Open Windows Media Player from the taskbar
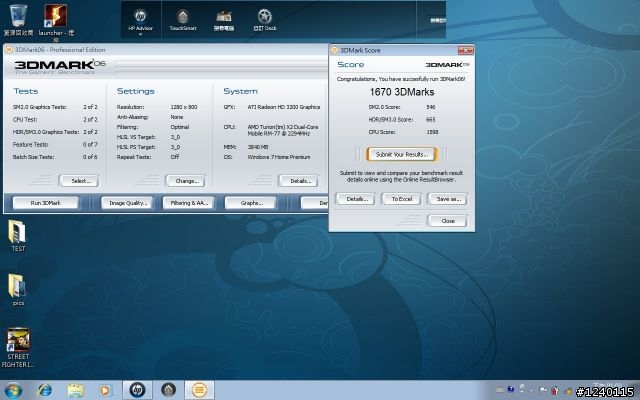Image resolution: width=640 pixels, height=400 pixels. pyautogui.click(x=105, y=391)
